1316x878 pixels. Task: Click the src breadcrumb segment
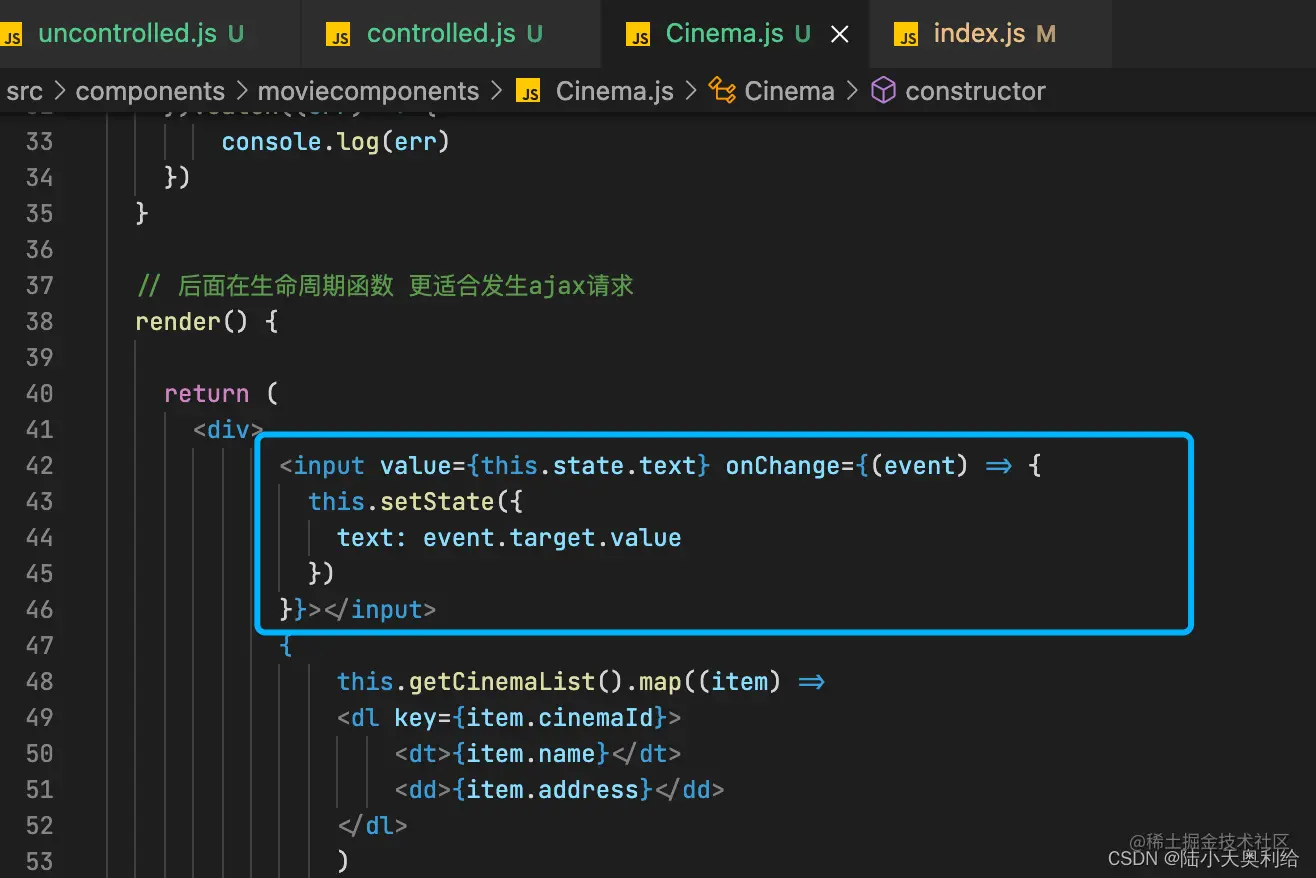pyautogui.click(x=25, y=91)
